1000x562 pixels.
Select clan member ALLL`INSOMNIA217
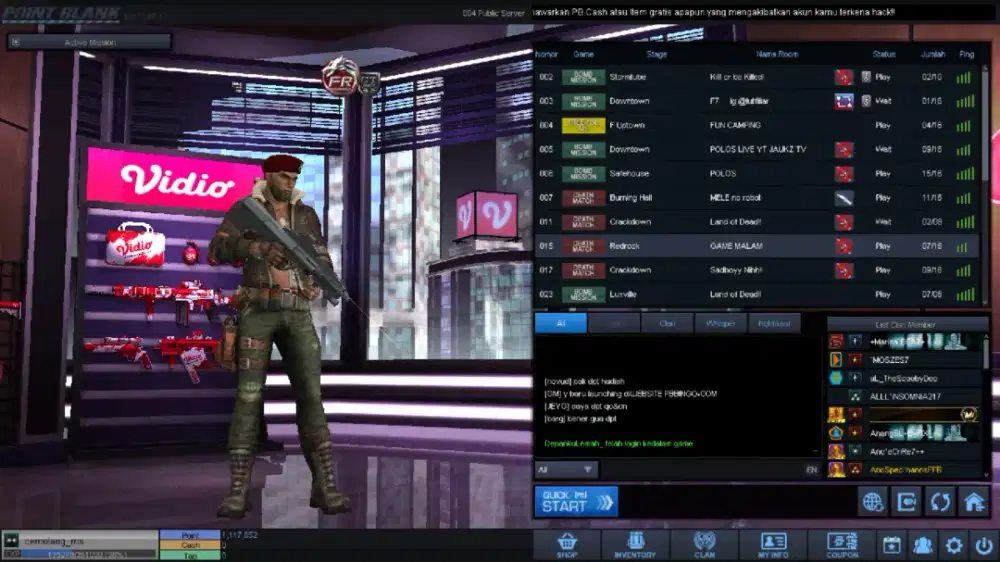tap(905, 397)
